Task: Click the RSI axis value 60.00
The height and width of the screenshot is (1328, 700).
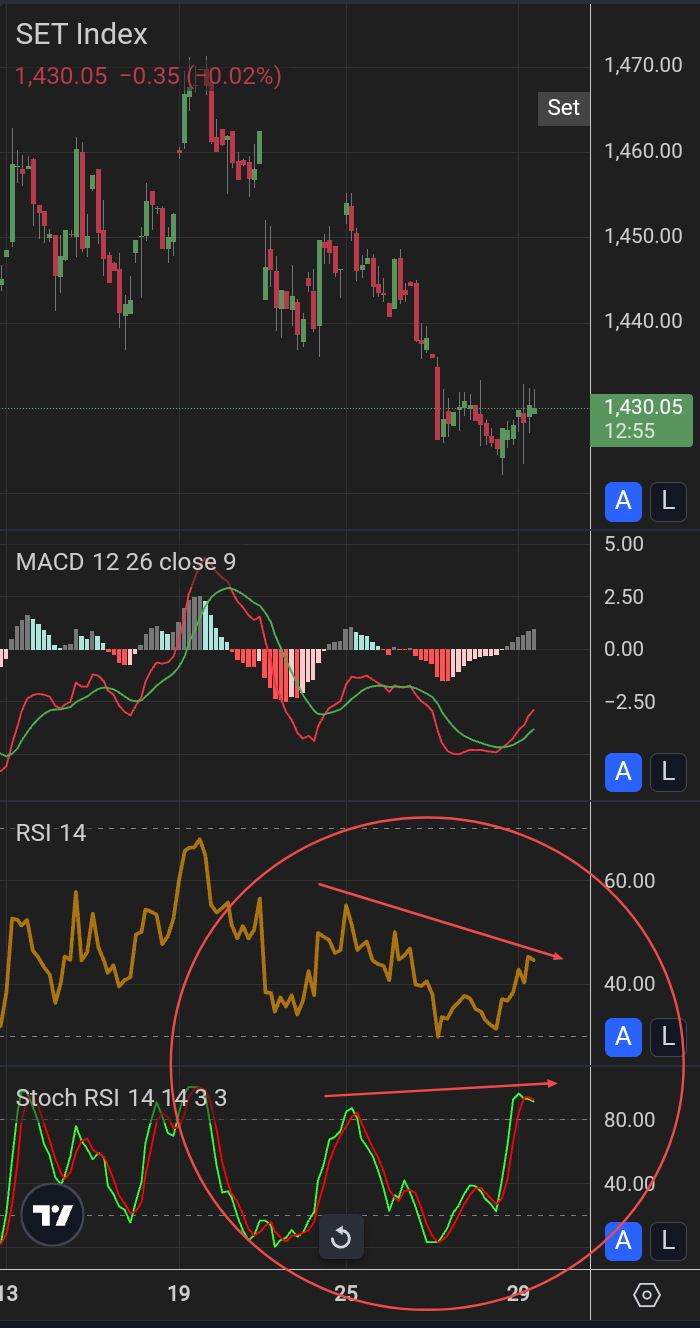Action: (630, 881)
